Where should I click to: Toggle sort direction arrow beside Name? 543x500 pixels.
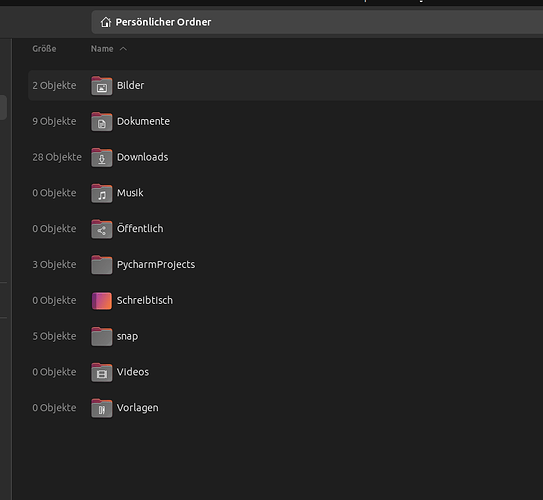click(x=123, y=49)
